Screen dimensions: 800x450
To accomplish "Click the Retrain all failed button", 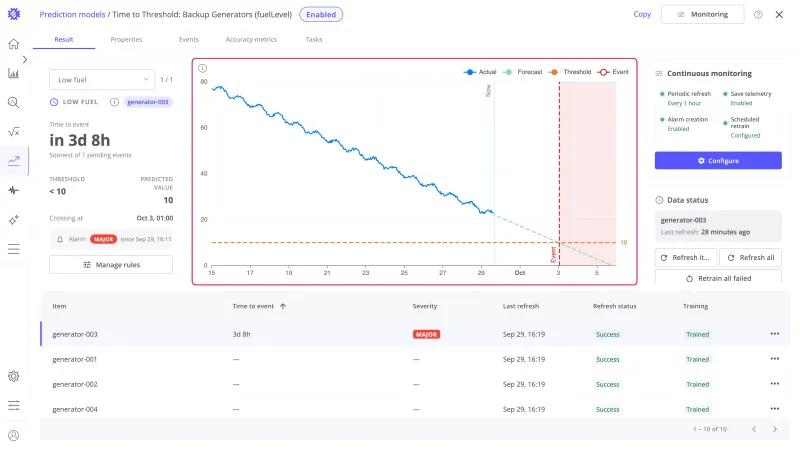I will click(718, 277).
